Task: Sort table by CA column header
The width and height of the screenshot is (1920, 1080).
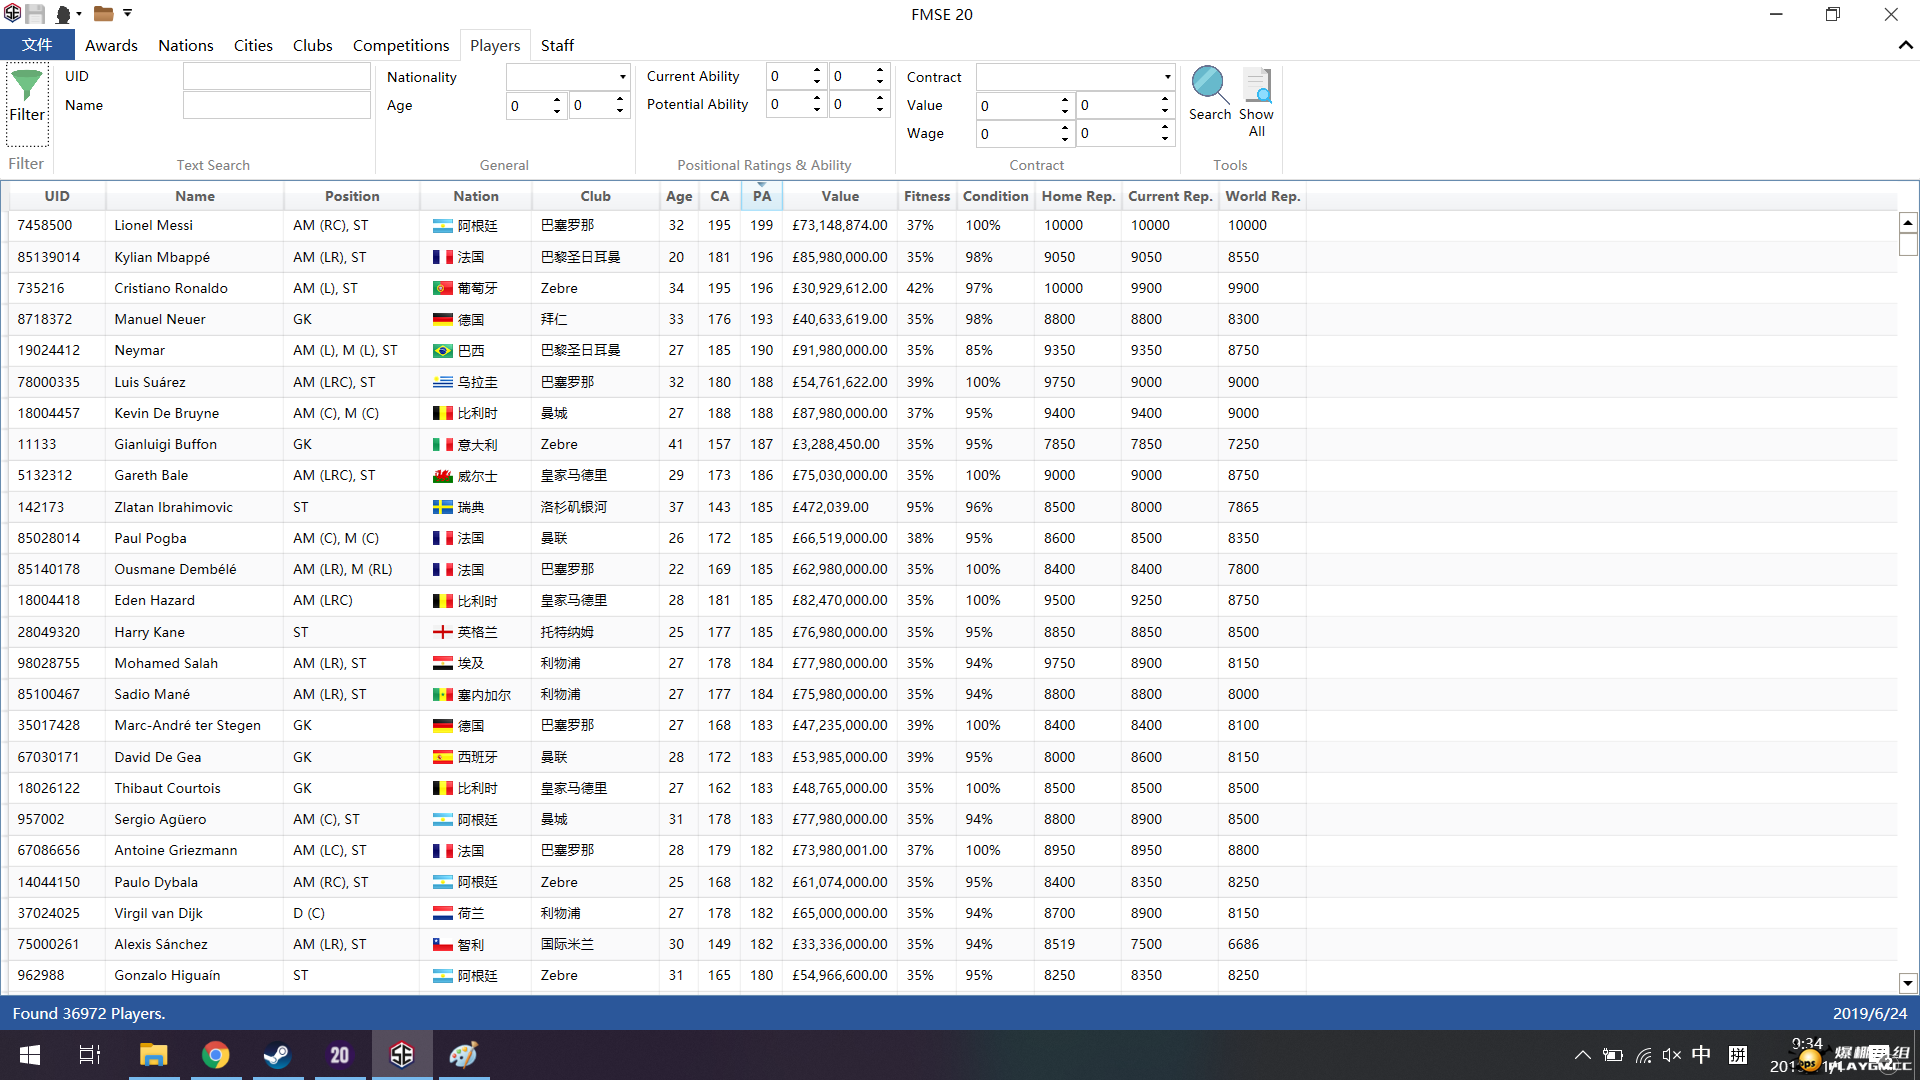Action: pyautogui.click(x=720, y=196)
